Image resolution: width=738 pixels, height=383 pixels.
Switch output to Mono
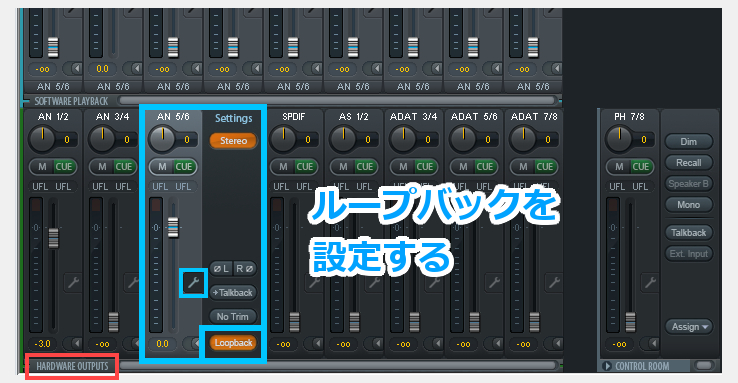689,205
